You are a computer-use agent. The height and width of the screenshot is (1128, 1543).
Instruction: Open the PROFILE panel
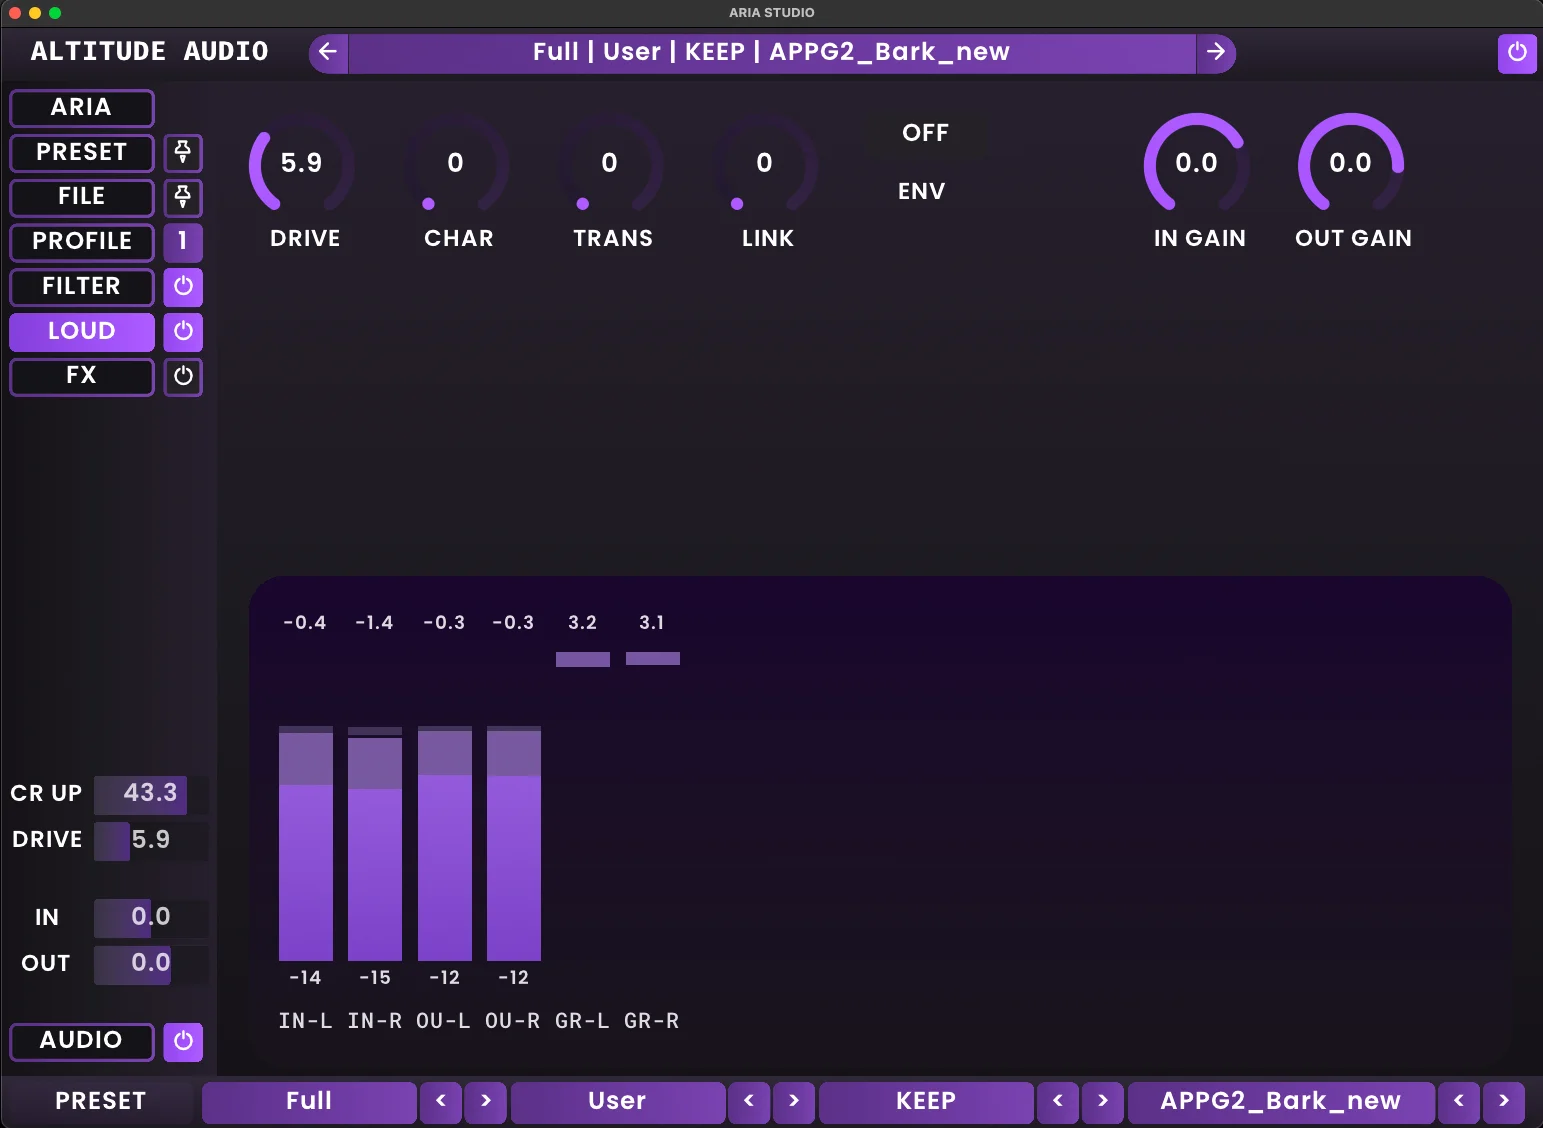(x=81, y=242)
